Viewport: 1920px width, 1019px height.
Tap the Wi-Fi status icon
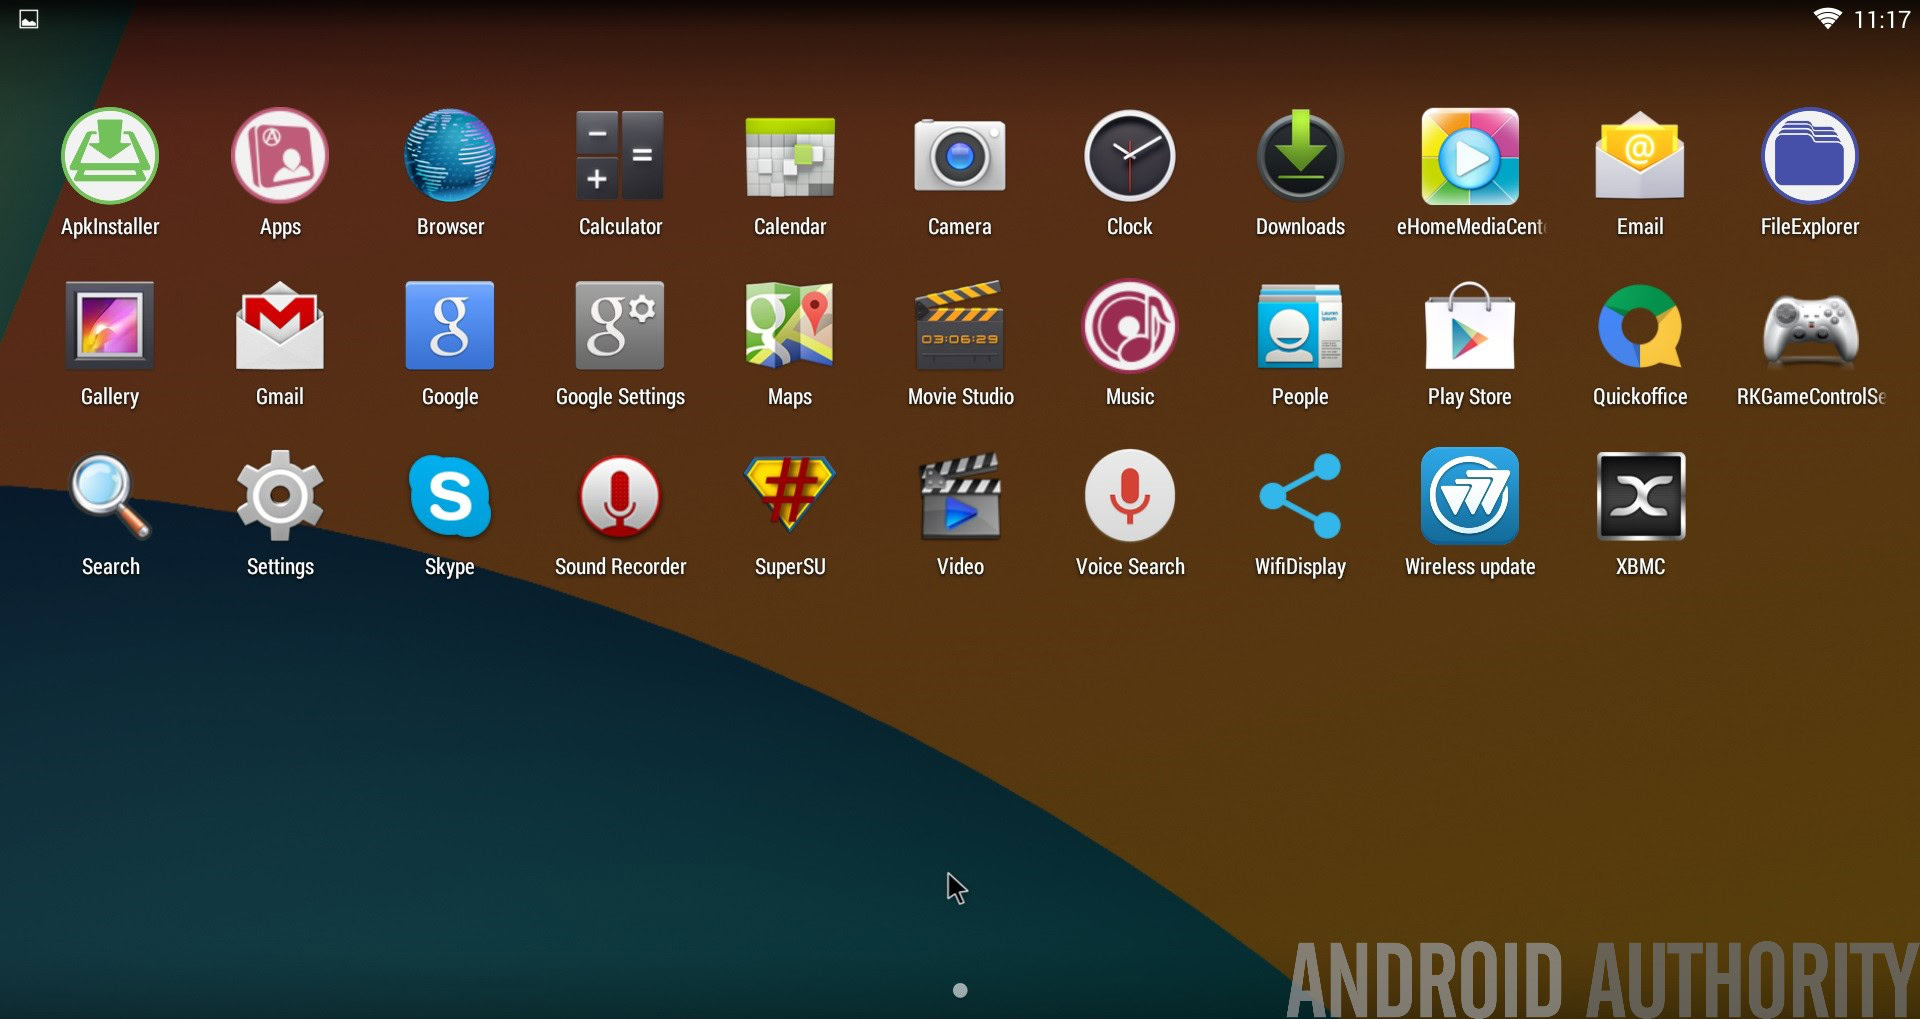pos(1827,19)
